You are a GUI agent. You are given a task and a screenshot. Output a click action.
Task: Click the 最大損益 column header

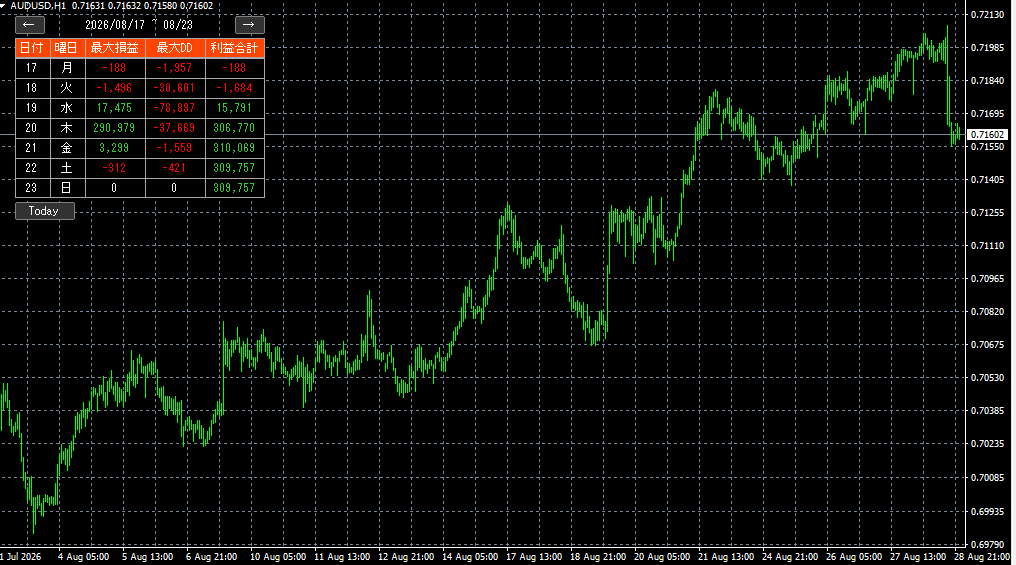click(115, 48)
